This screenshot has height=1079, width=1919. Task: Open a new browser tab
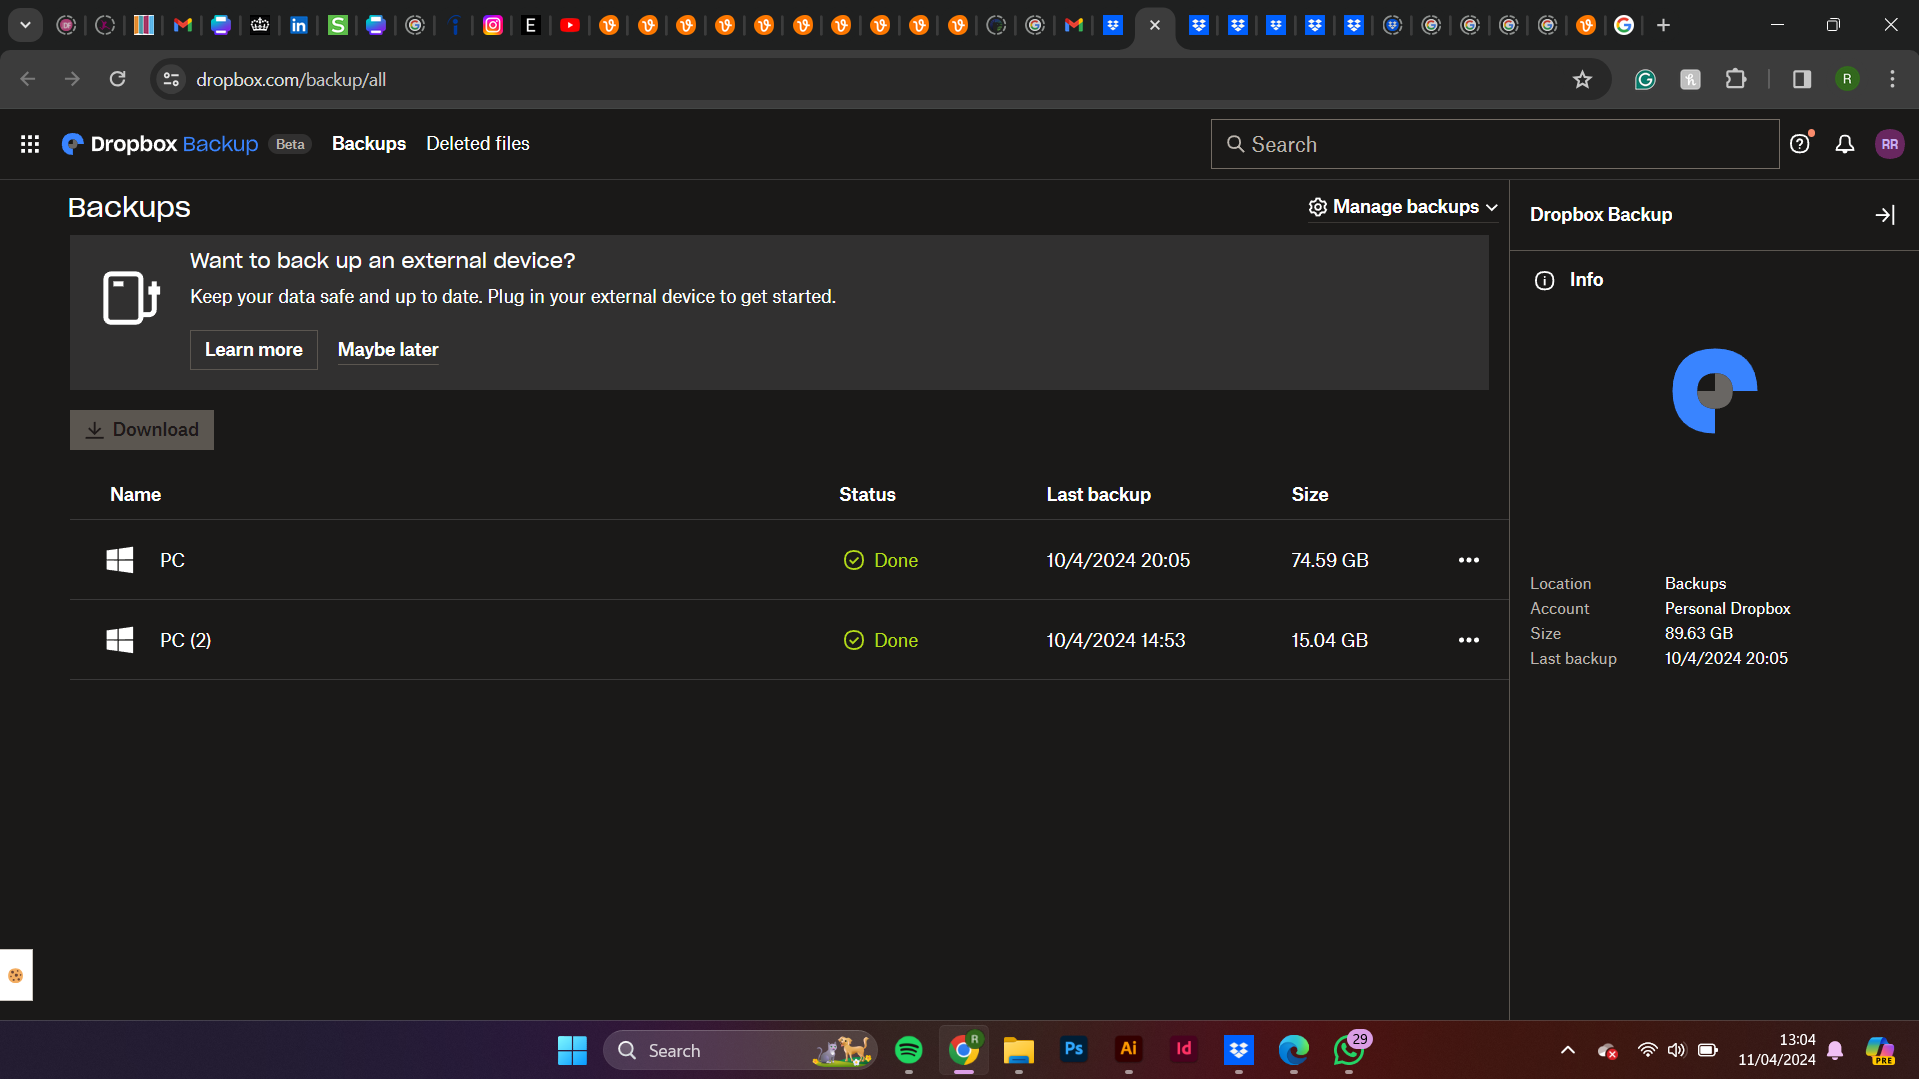click(x=1663, y=25)
